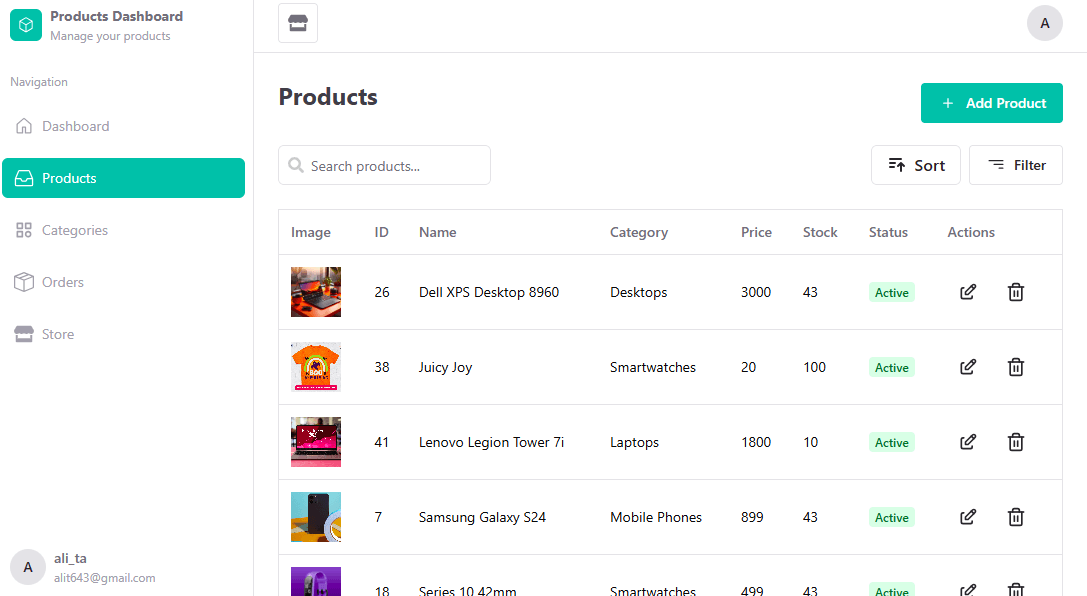1087x596 pixels.
Task: Go to Categories in the sidebar
Action: [x=123, y=230]
